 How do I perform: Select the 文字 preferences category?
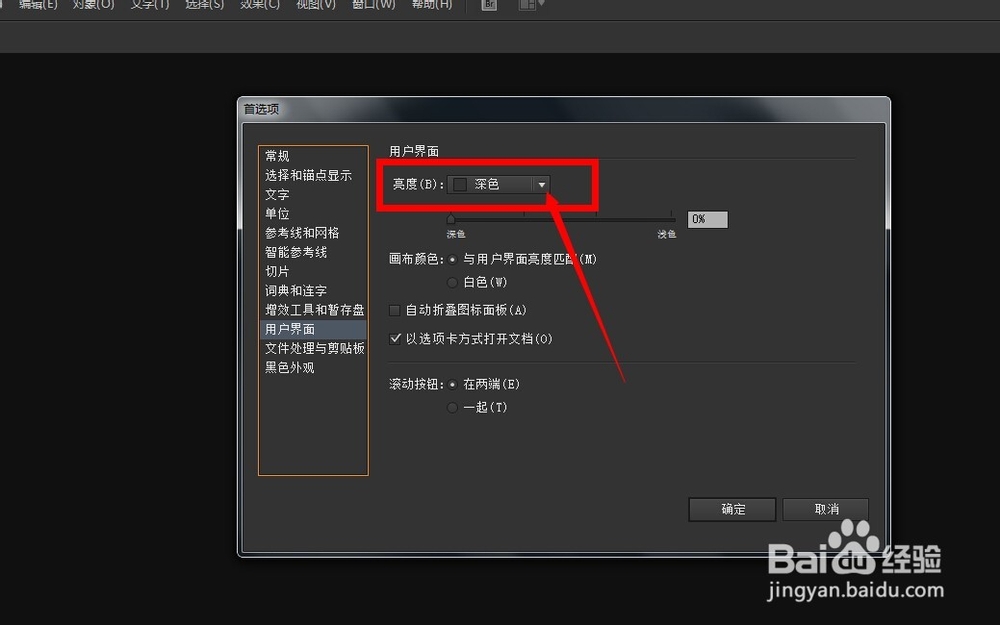click(276, 194)
